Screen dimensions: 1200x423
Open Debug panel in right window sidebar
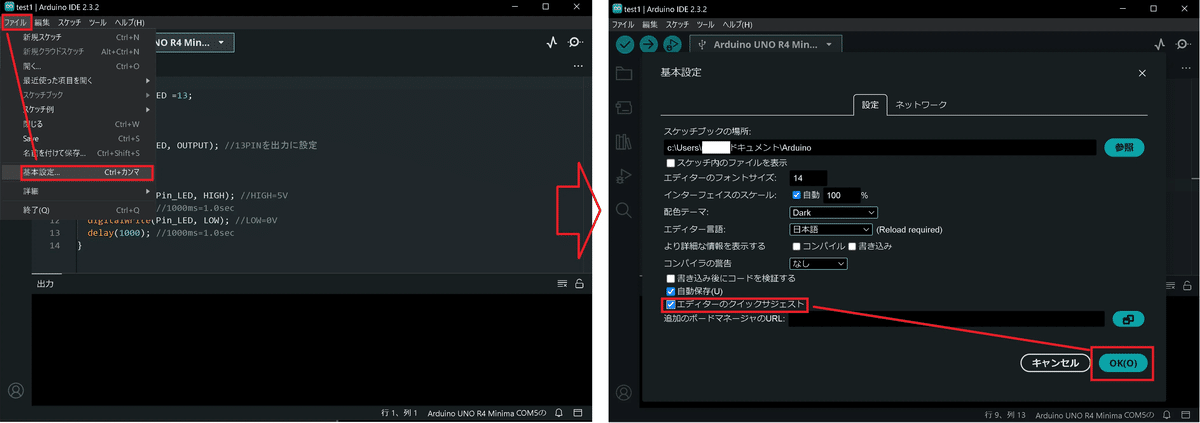point(624,176)
